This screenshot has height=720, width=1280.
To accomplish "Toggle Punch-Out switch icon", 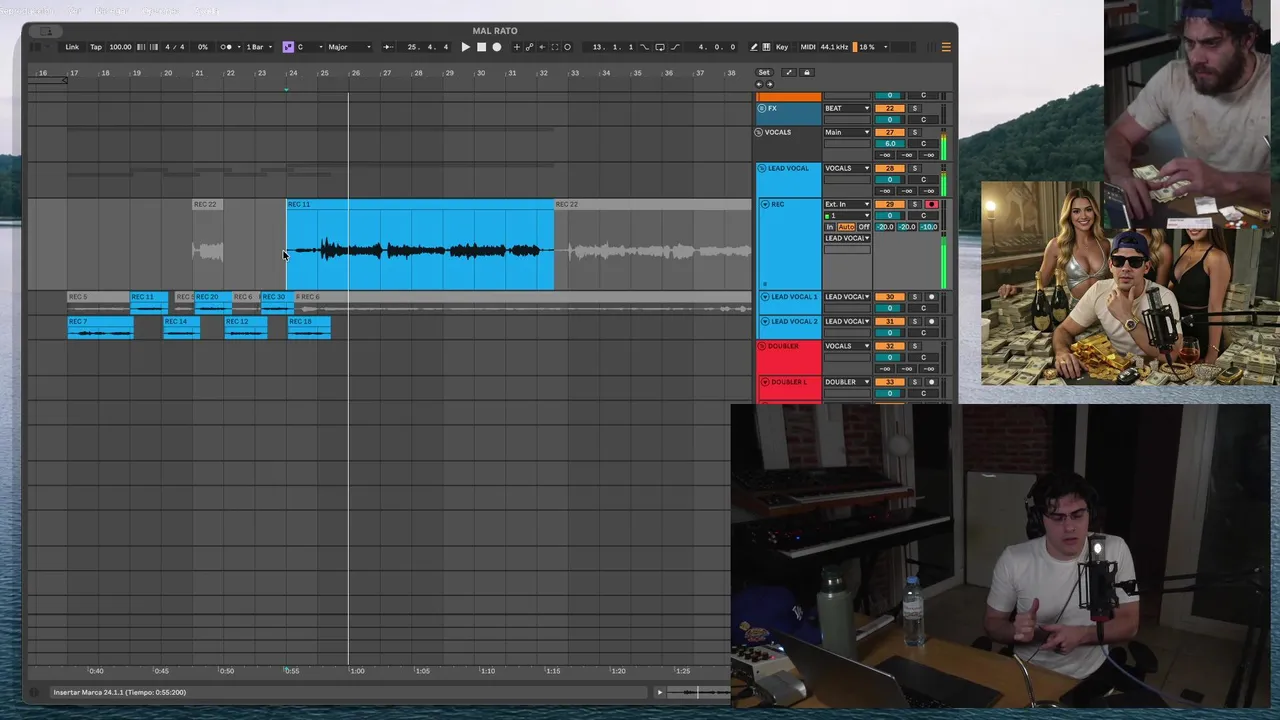I will (x=675, y=47).
